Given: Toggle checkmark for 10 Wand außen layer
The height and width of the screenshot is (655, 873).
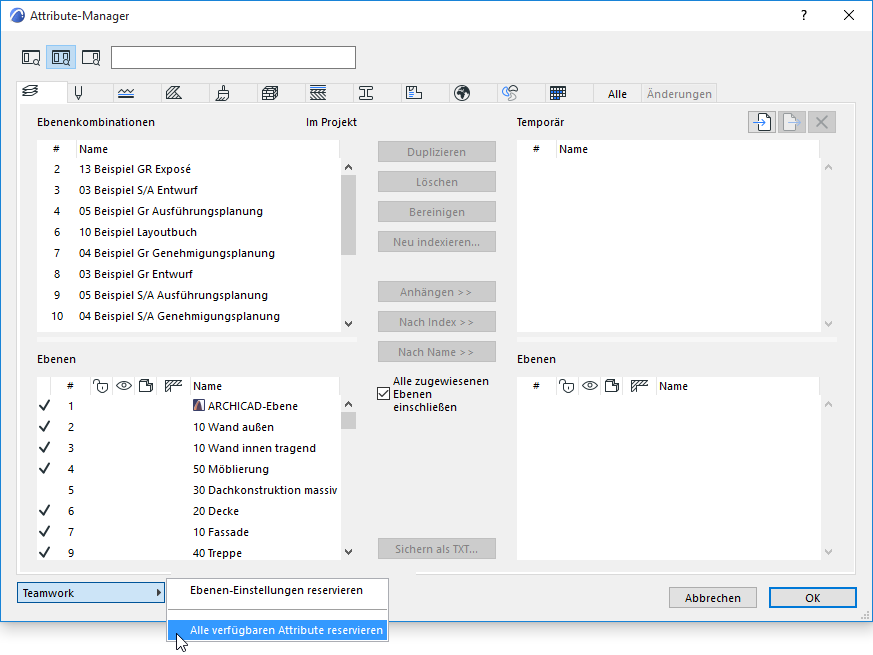Looking at the screenshot, I should point(45,427).
